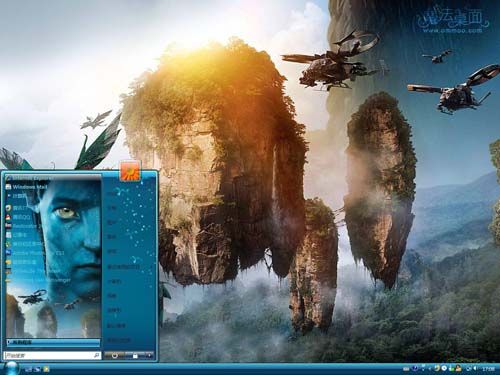
Task: Click the lock button in the Start menu
Action: [135, 356]
